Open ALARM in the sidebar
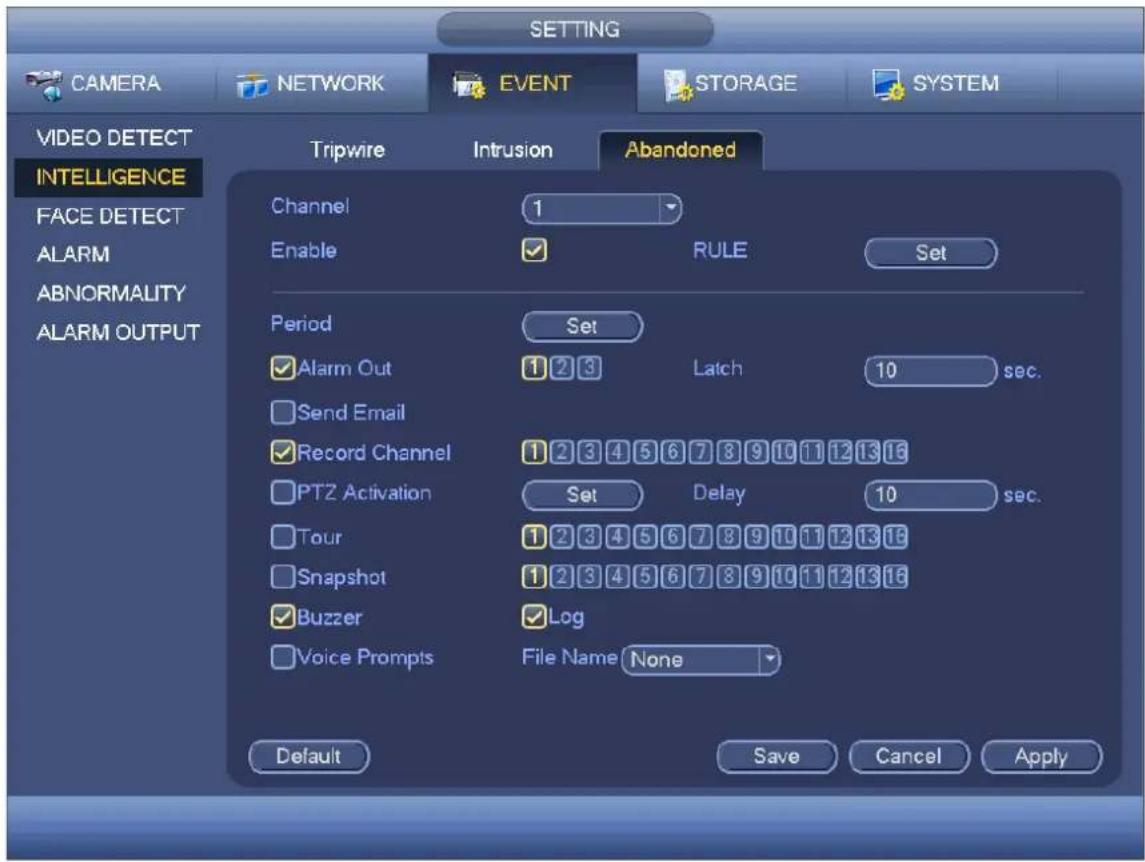The width and height of the screenshot is (1145, 862). pos(73,254)
